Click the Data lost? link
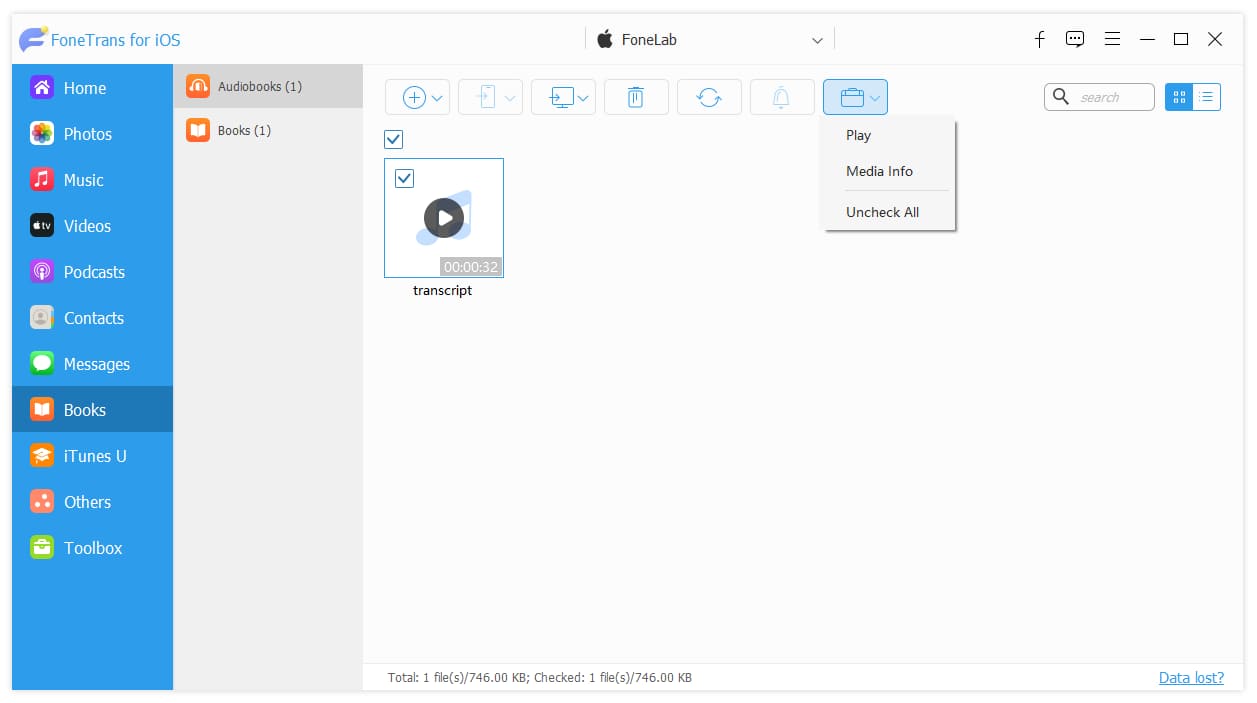Viewport: 1257px width, 703px height. tap(1191, 677)
